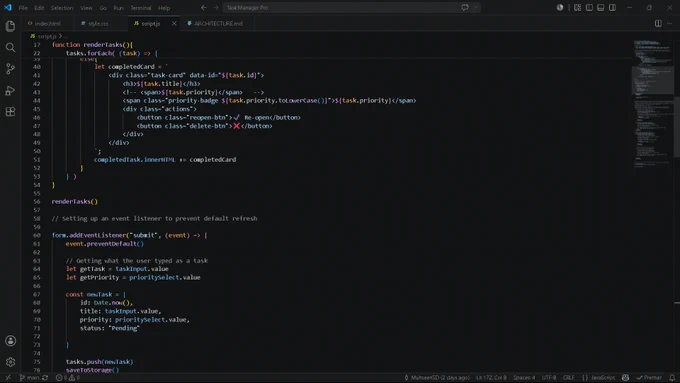Click 'completedTask.innerHTML += completedCard' at line 51
The height and width of the screenshot is (383, 680).
coord(165,160)
